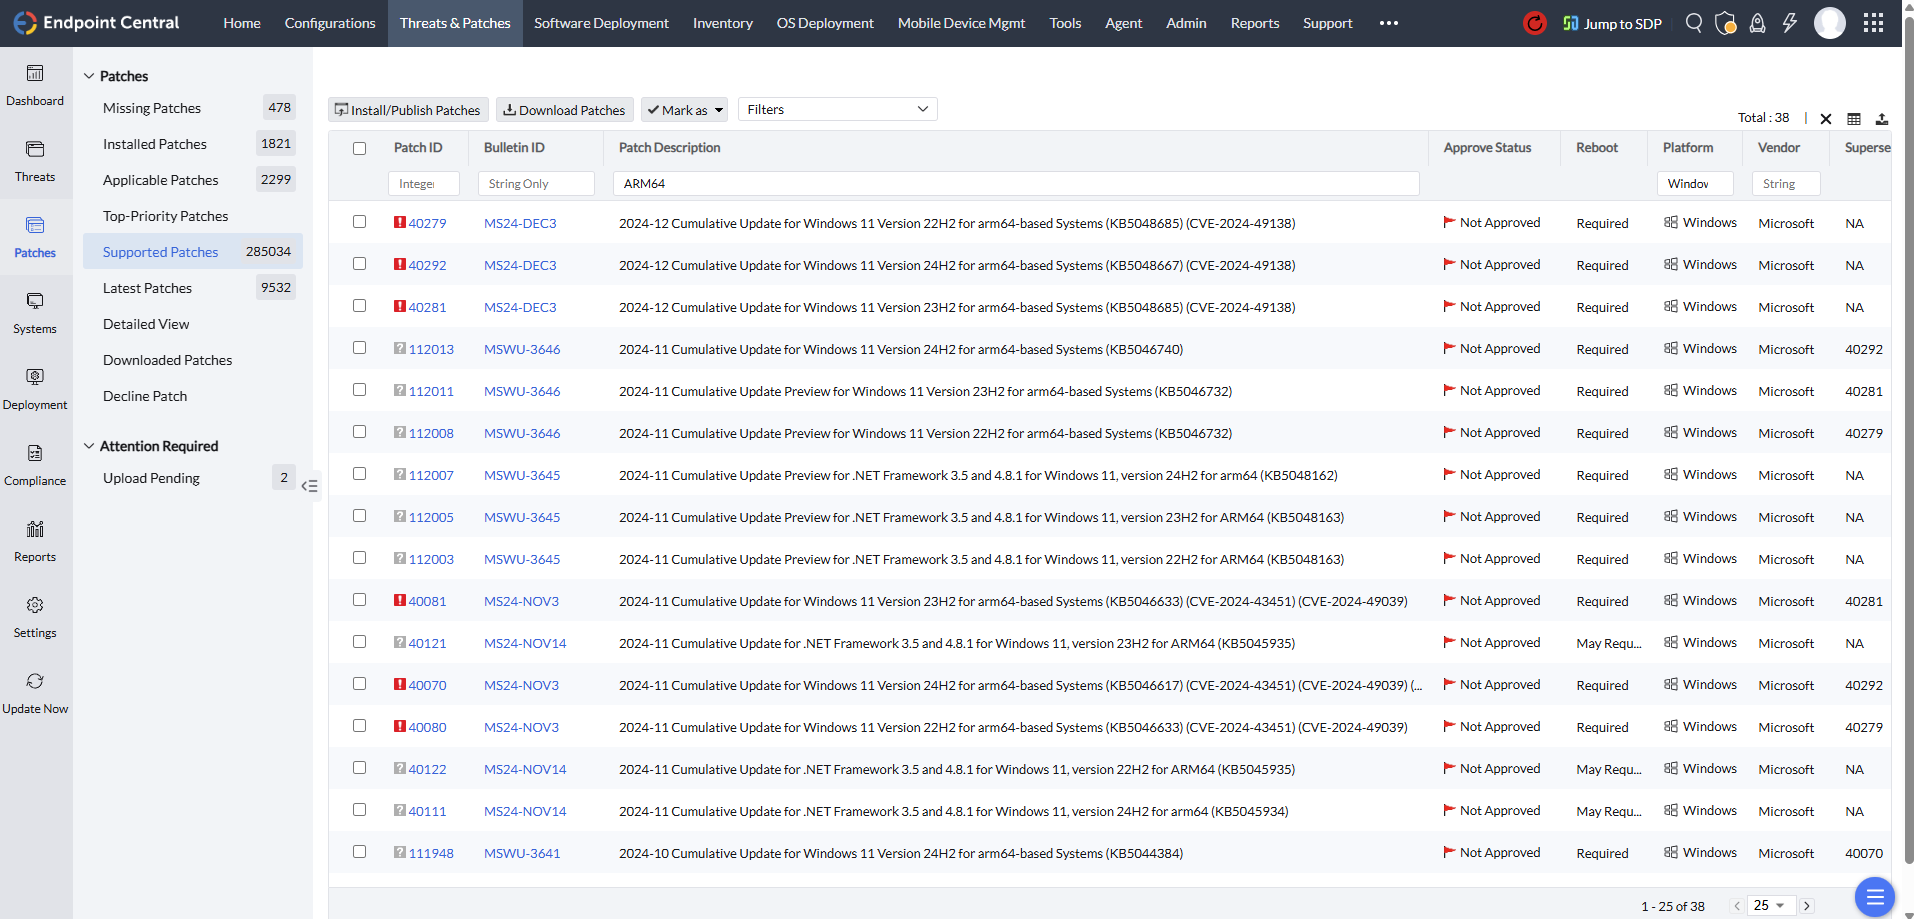
Task: Click the page vertical scrollbar
Action: 1908,440
